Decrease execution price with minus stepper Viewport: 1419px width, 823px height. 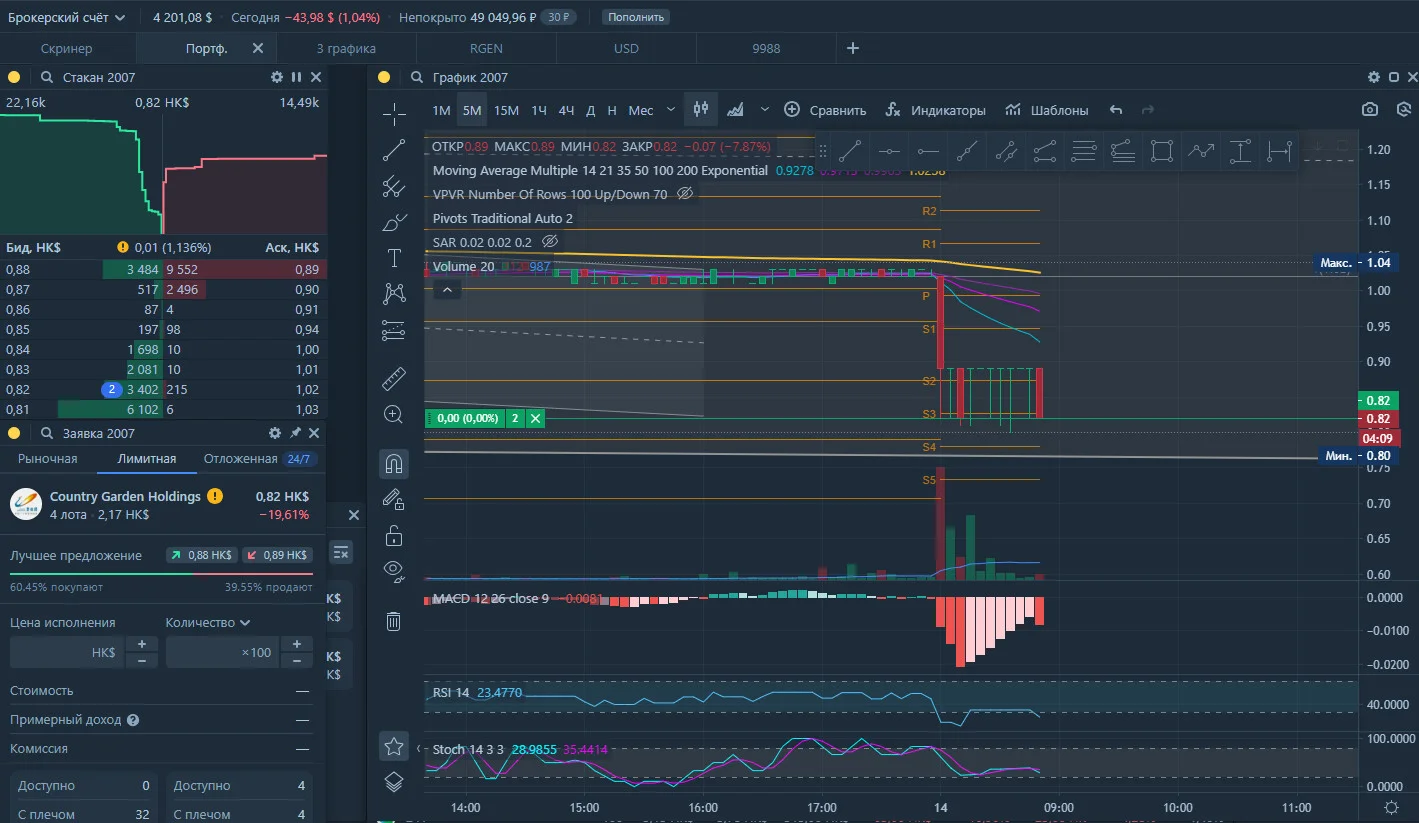click(142, 661)
